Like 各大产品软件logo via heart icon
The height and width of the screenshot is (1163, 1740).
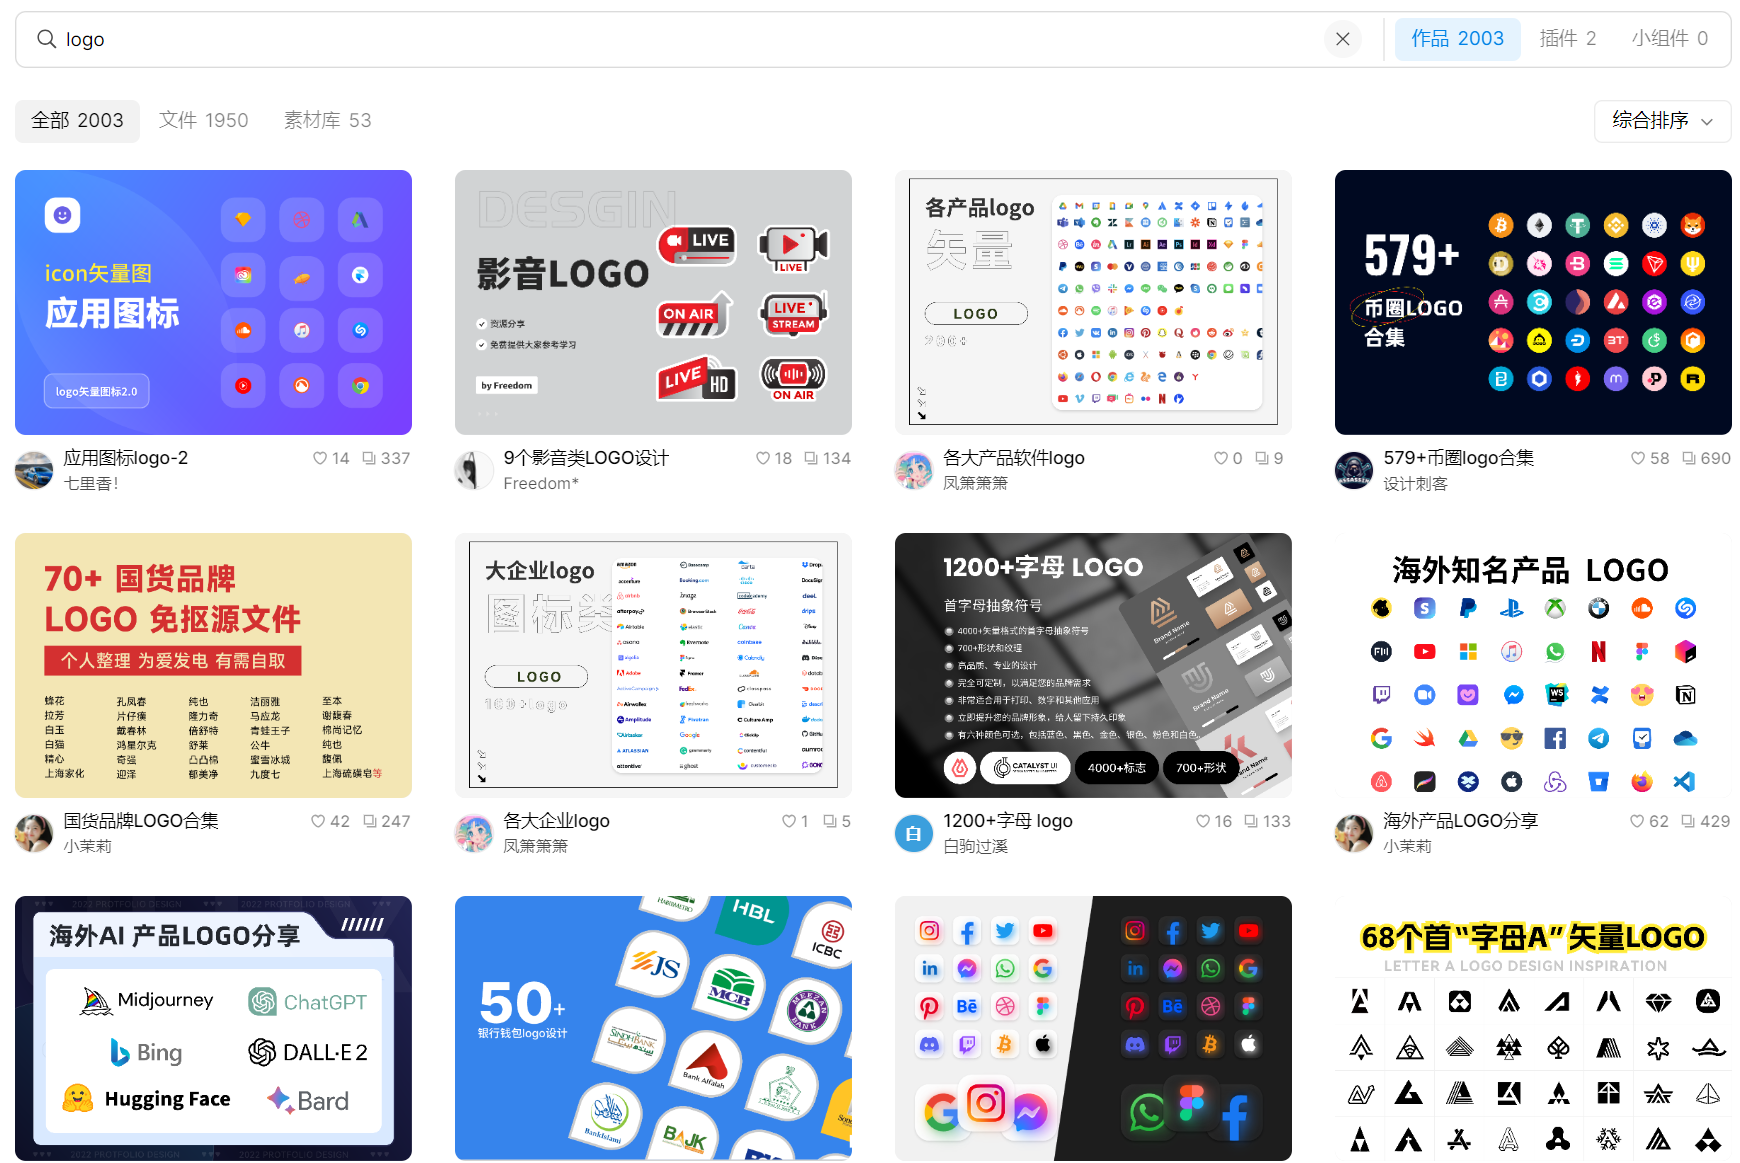pyautogui.click(x=1221, y=458)
